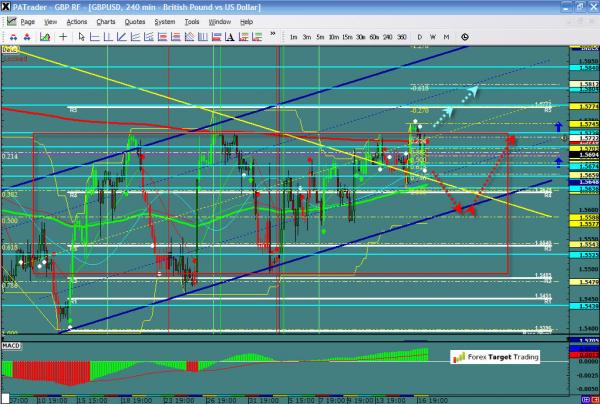
Task: Open the Window menu
Action: [x=220, y=22]
